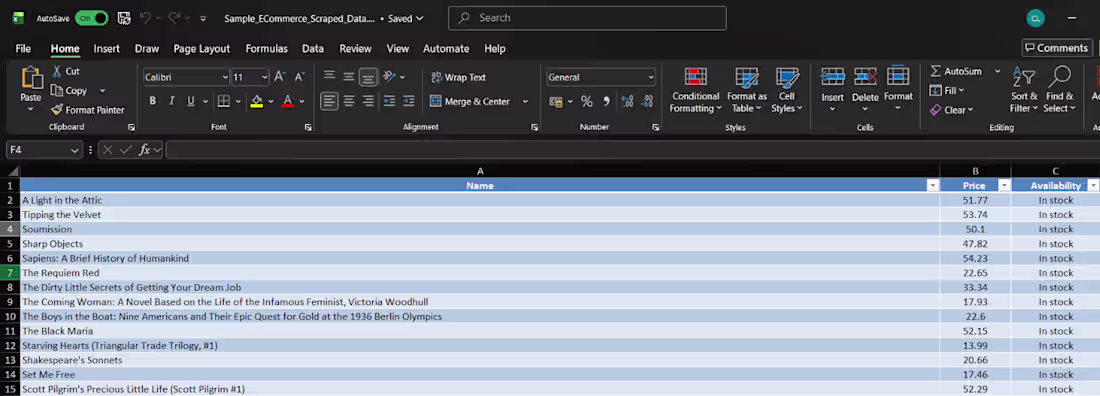
Task: Open Conditional Formatting menu
Action: pos(695,90)
